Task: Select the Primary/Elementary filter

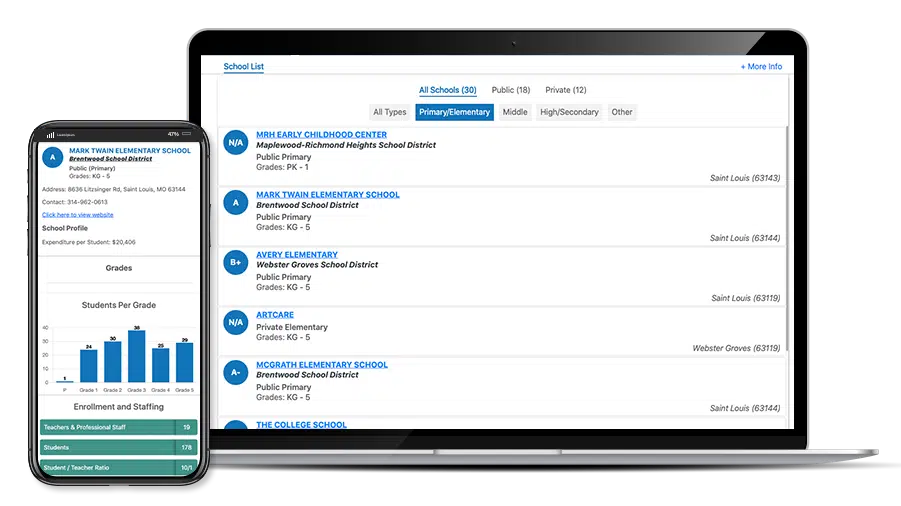Action: (455, 112)
